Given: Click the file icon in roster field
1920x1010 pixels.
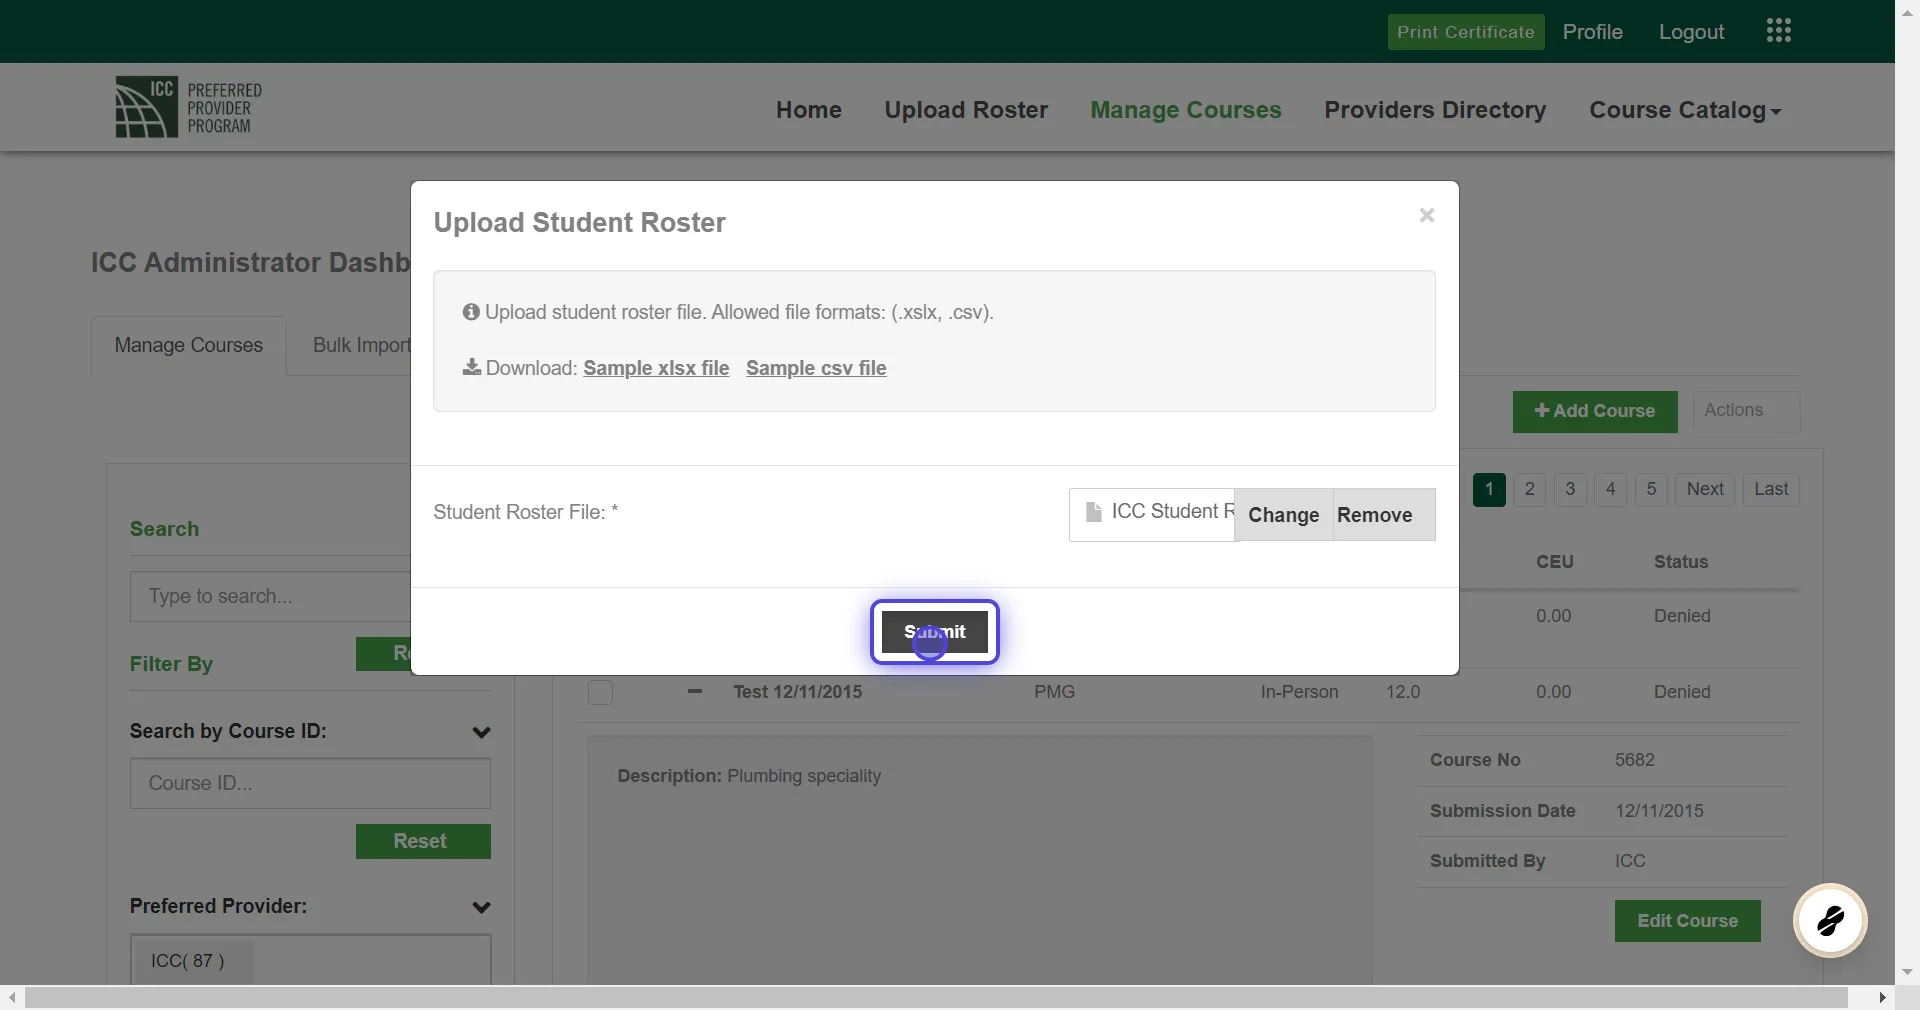Looking at the screenshot, I should [1094, 512].
